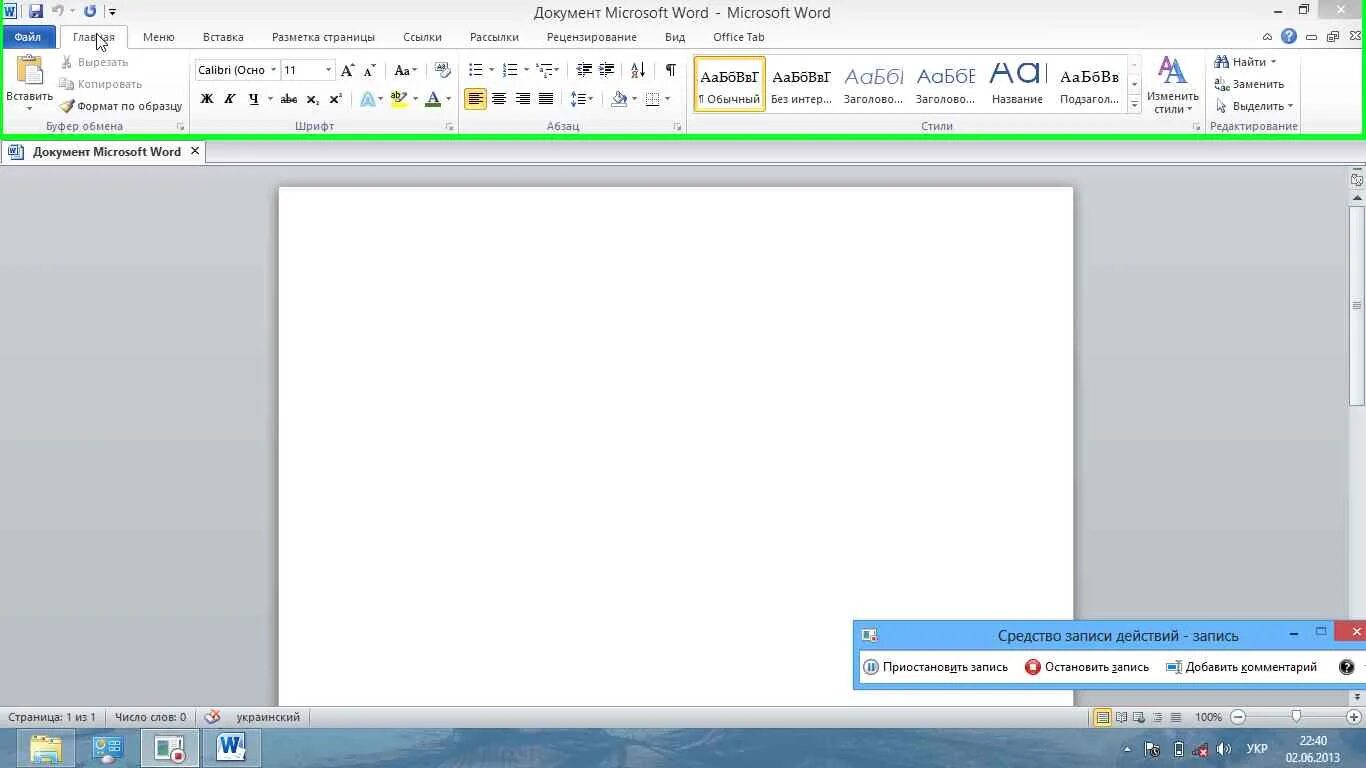This screenshot has height=768, width=1366.
Task: Zoom in with the plus button
Action: 1354,717
